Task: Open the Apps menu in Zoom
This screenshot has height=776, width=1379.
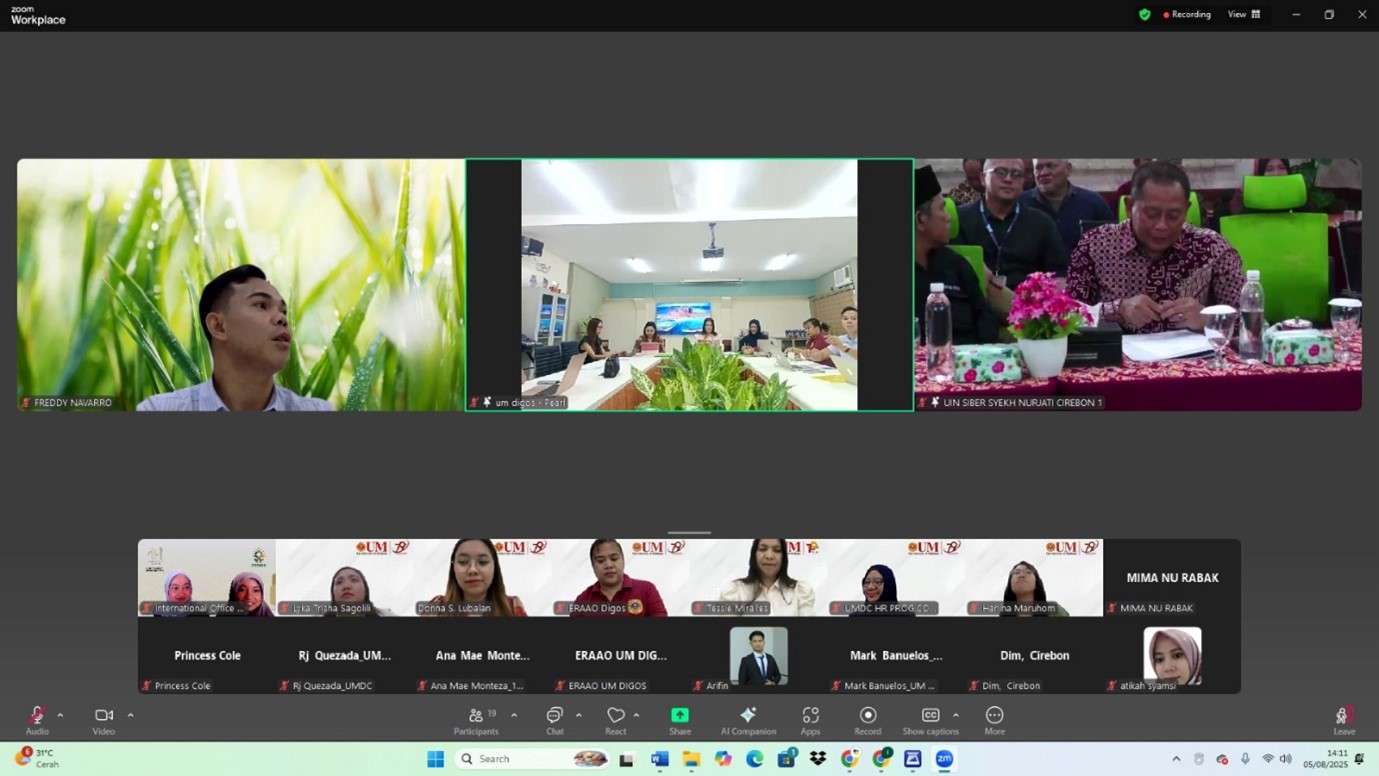Action: 810,720
